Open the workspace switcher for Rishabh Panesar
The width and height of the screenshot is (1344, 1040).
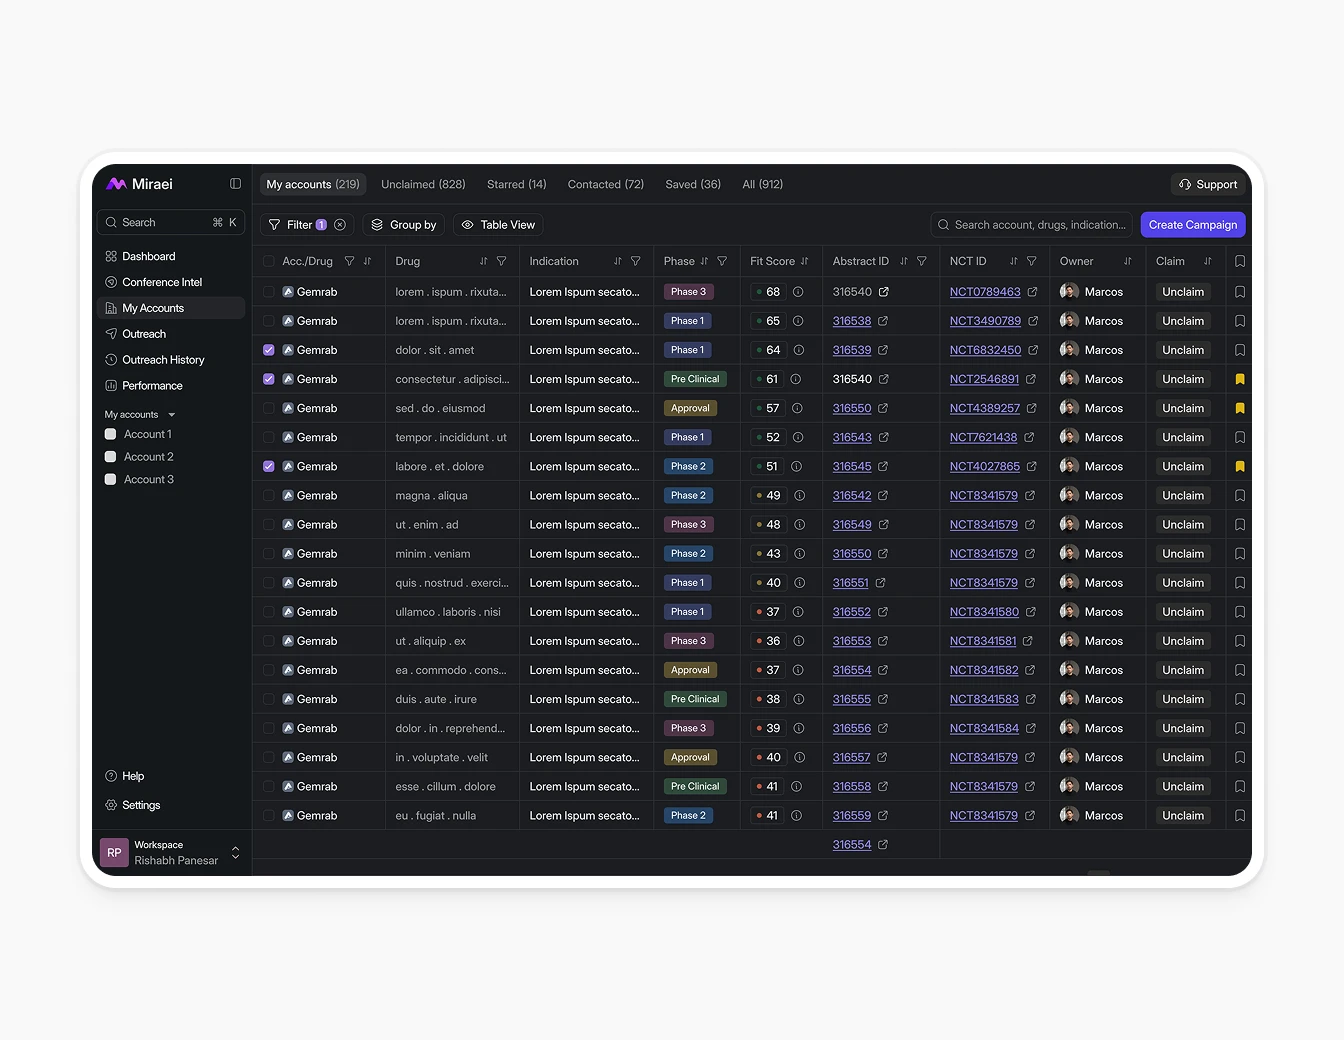(x=235, y=852)
